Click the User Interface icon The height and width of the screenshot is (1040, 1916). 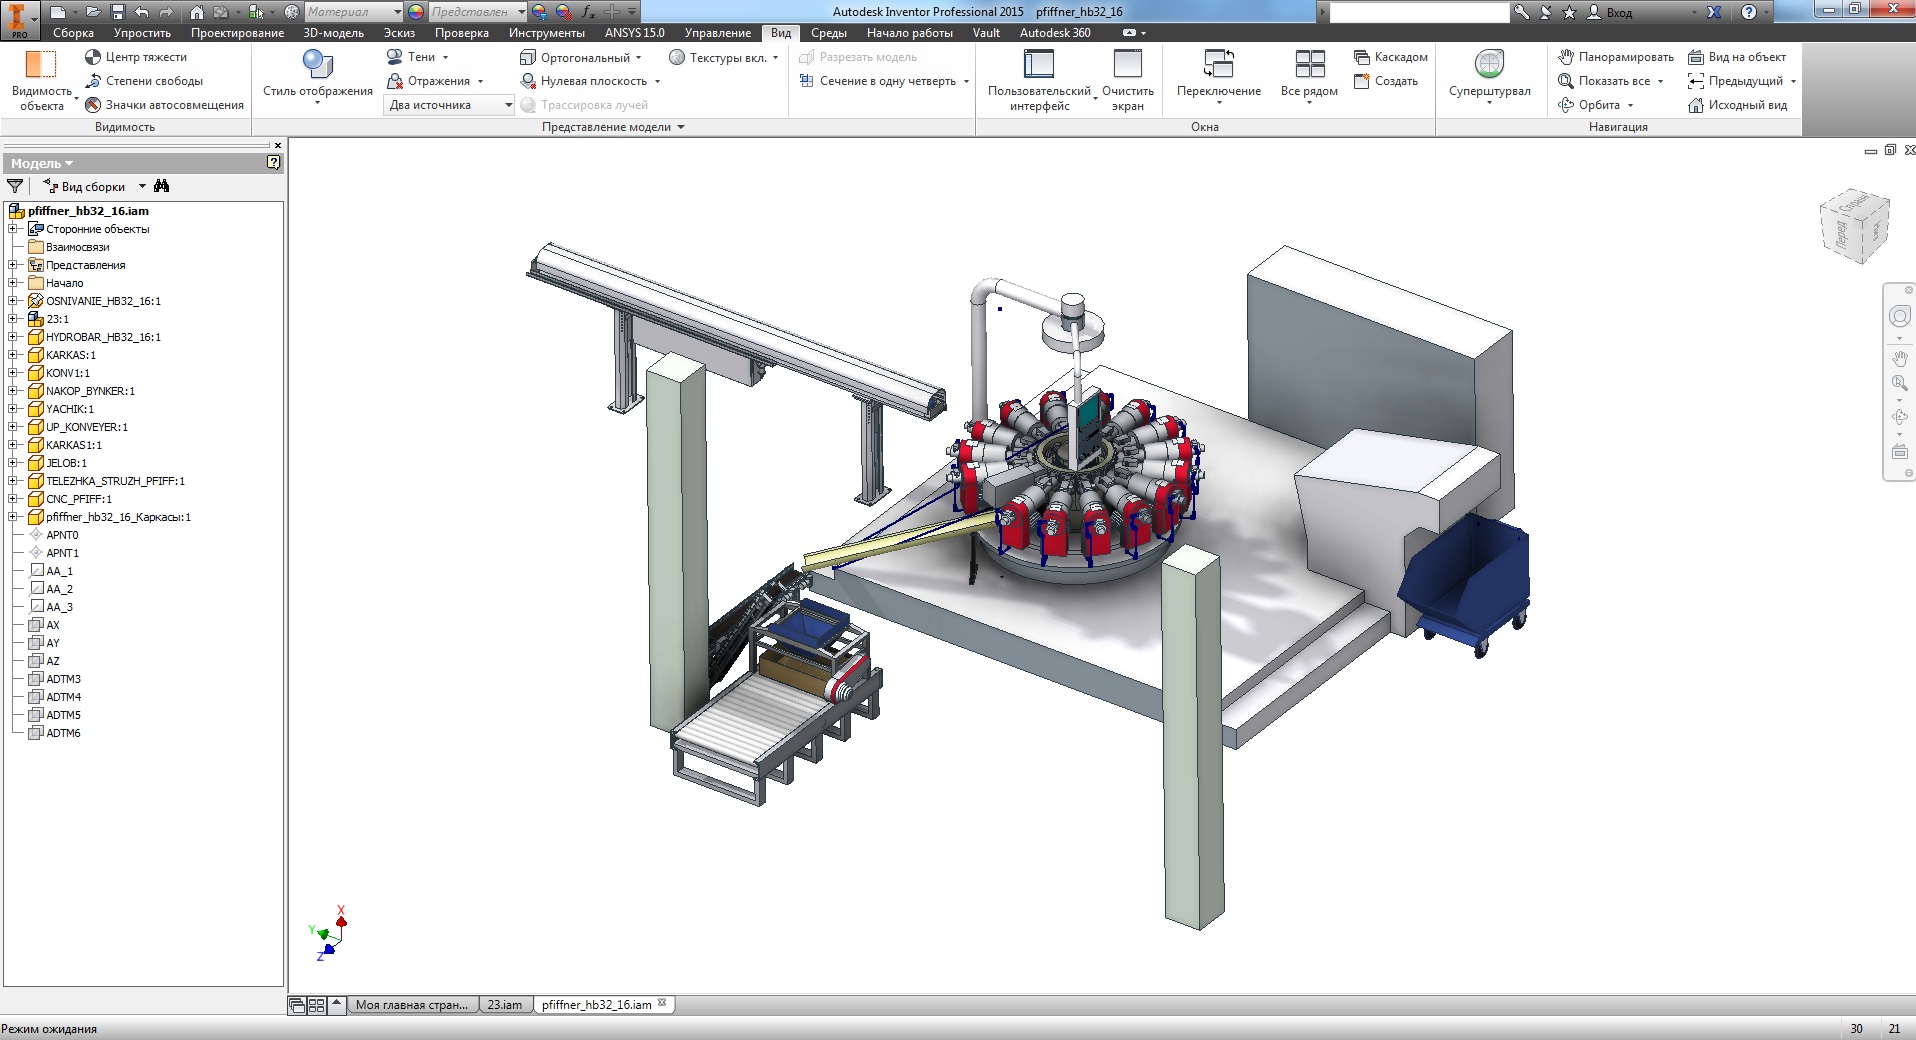coord(1039,64)
